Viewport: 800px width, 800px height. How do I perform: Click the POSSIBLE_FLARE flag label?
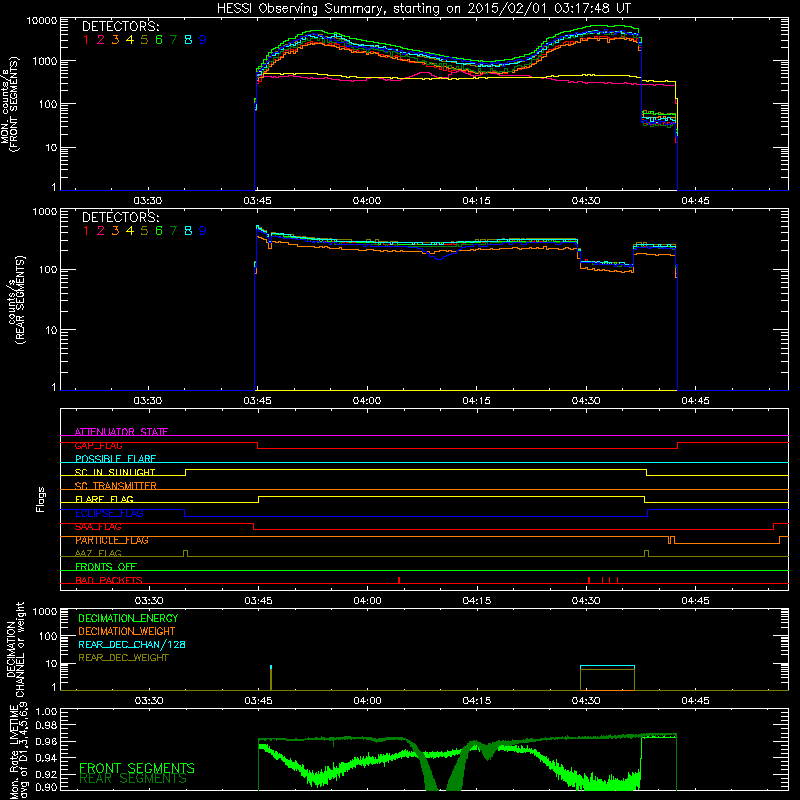click(x=115, y=459)
